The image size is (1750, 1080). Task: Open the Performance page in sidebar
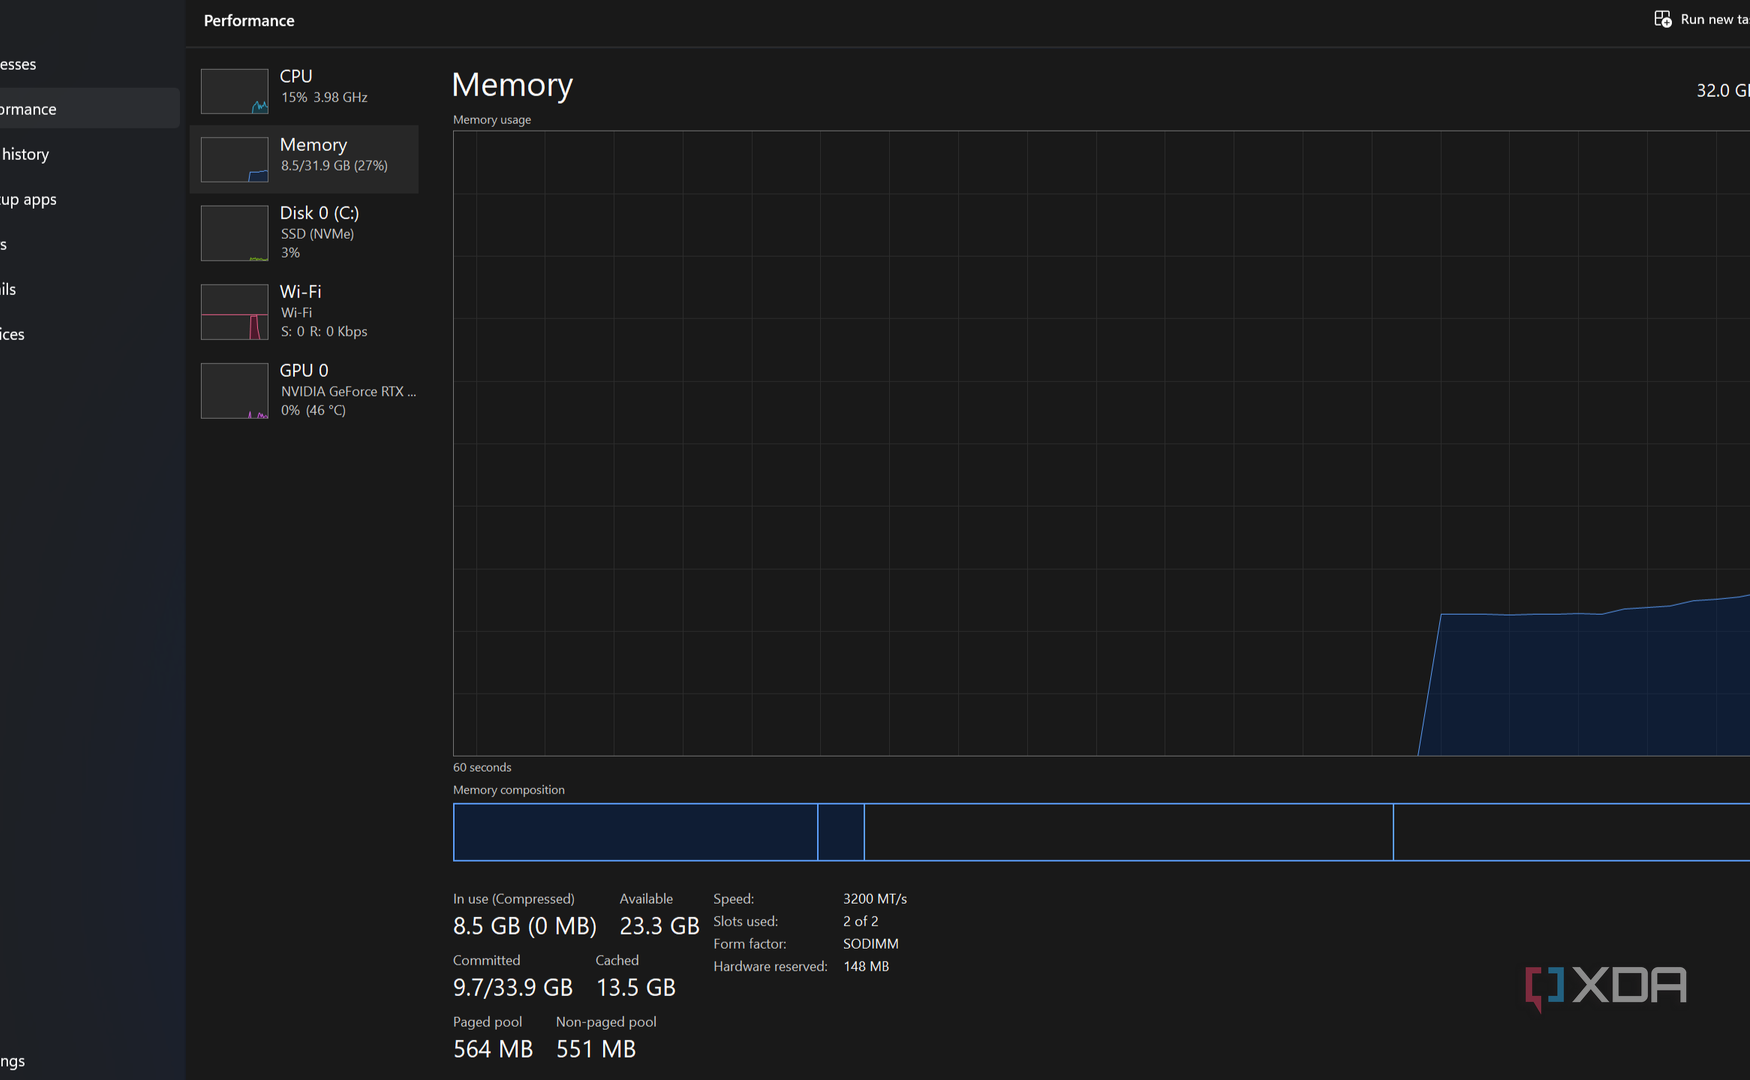90,109
